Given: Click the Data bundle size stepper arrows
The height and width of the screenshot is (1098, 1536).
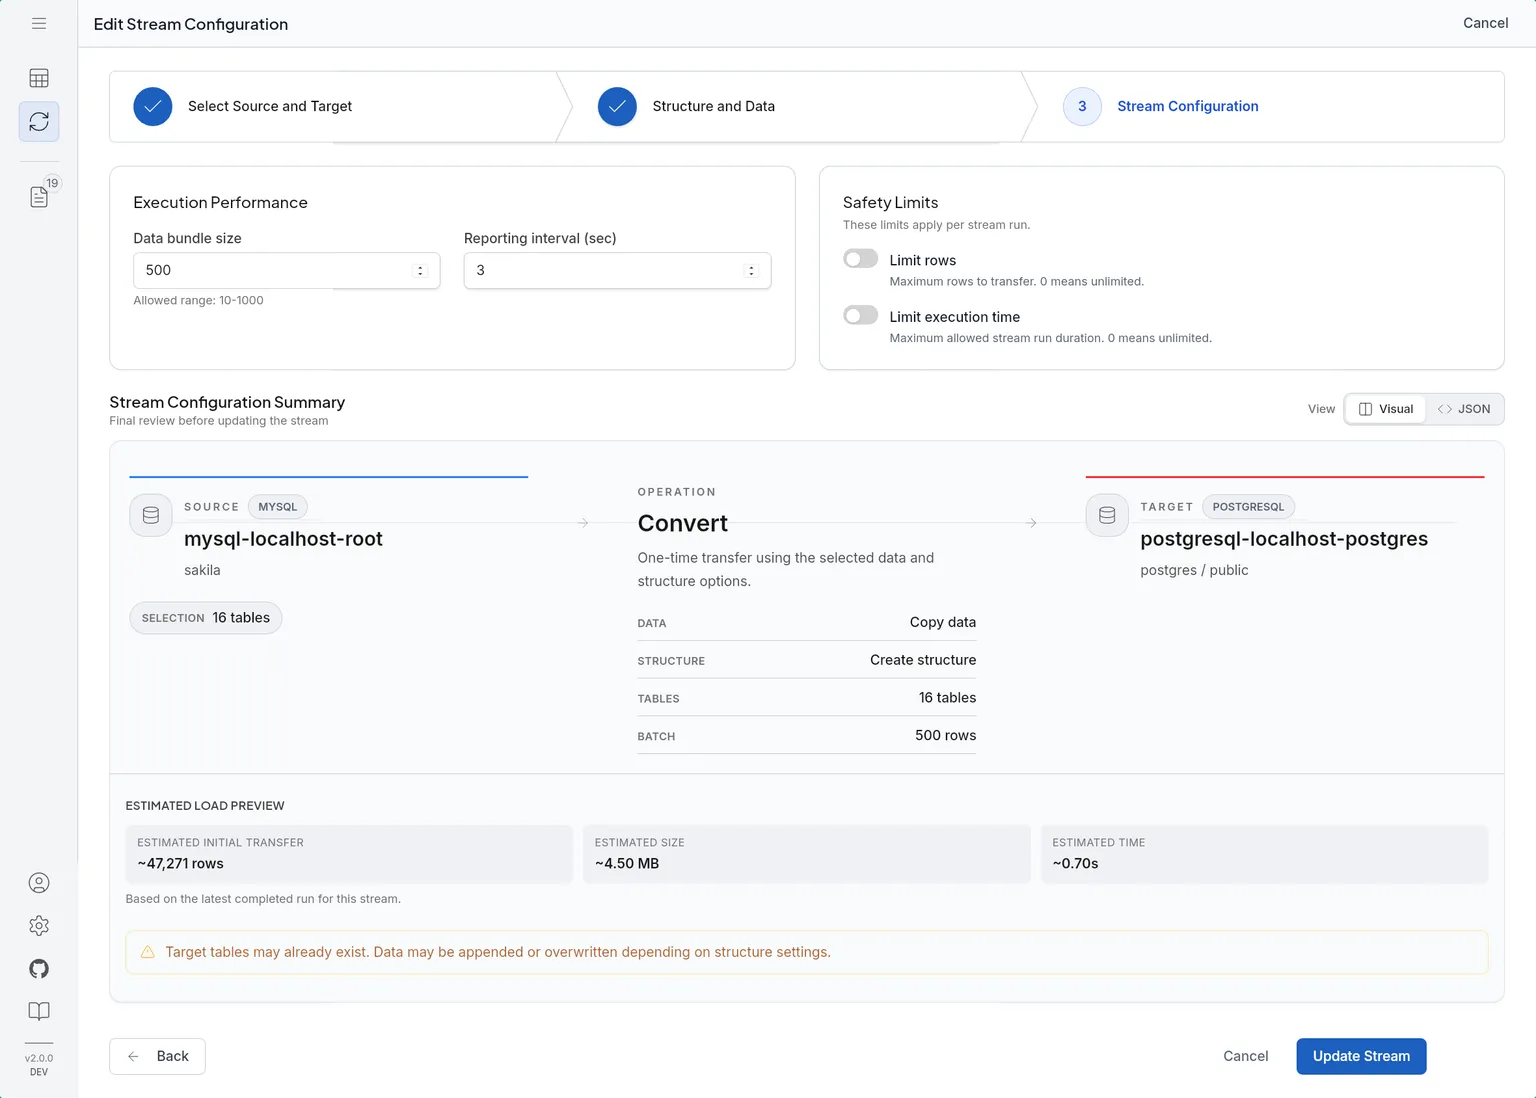Looking at the screenshot, I should click(420, 271).
